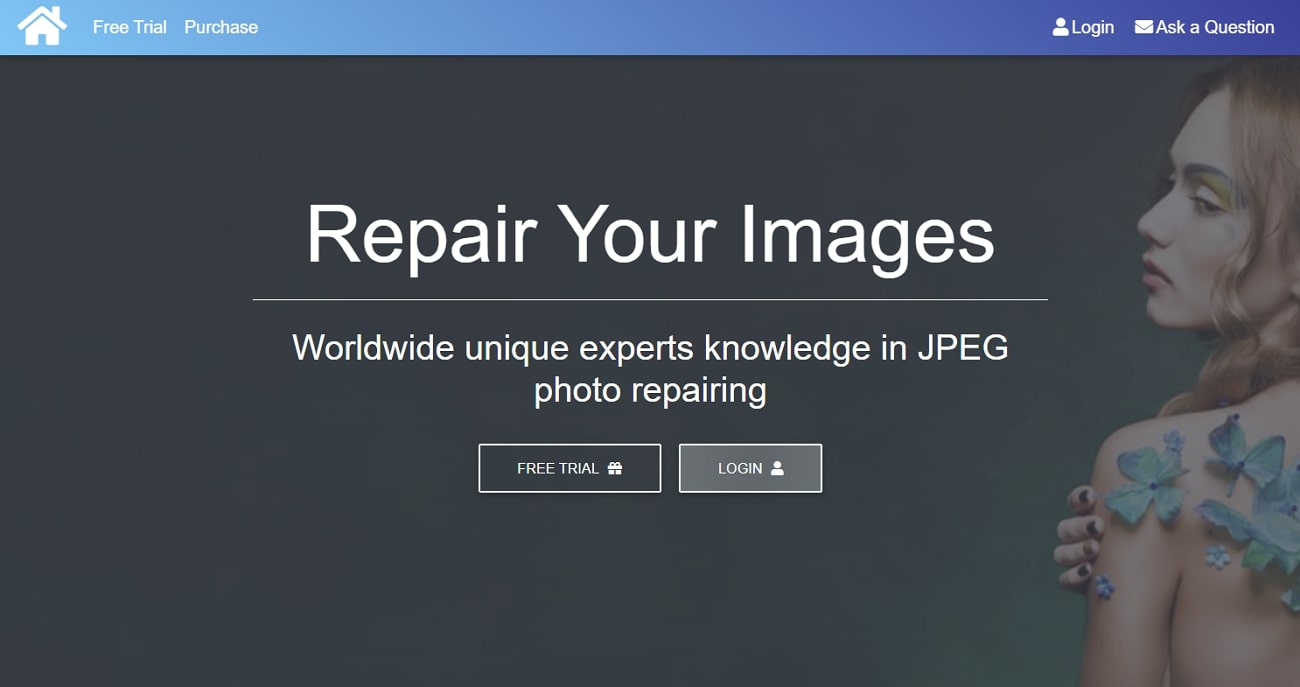The width and height of the screenshot is (1300, 687).
Task: Start the FREE TRIAL from hero button
Action: 570,468
